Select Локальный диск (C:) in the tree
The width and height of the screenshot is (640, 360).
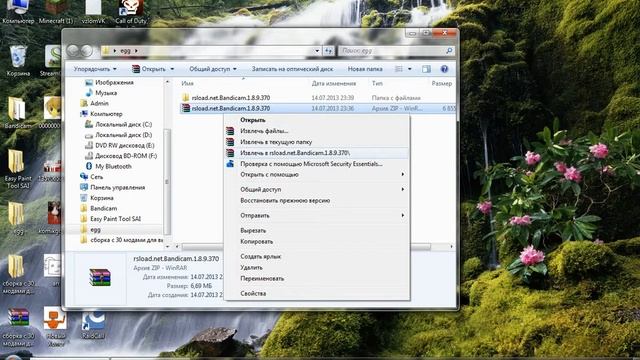[118, 124]
